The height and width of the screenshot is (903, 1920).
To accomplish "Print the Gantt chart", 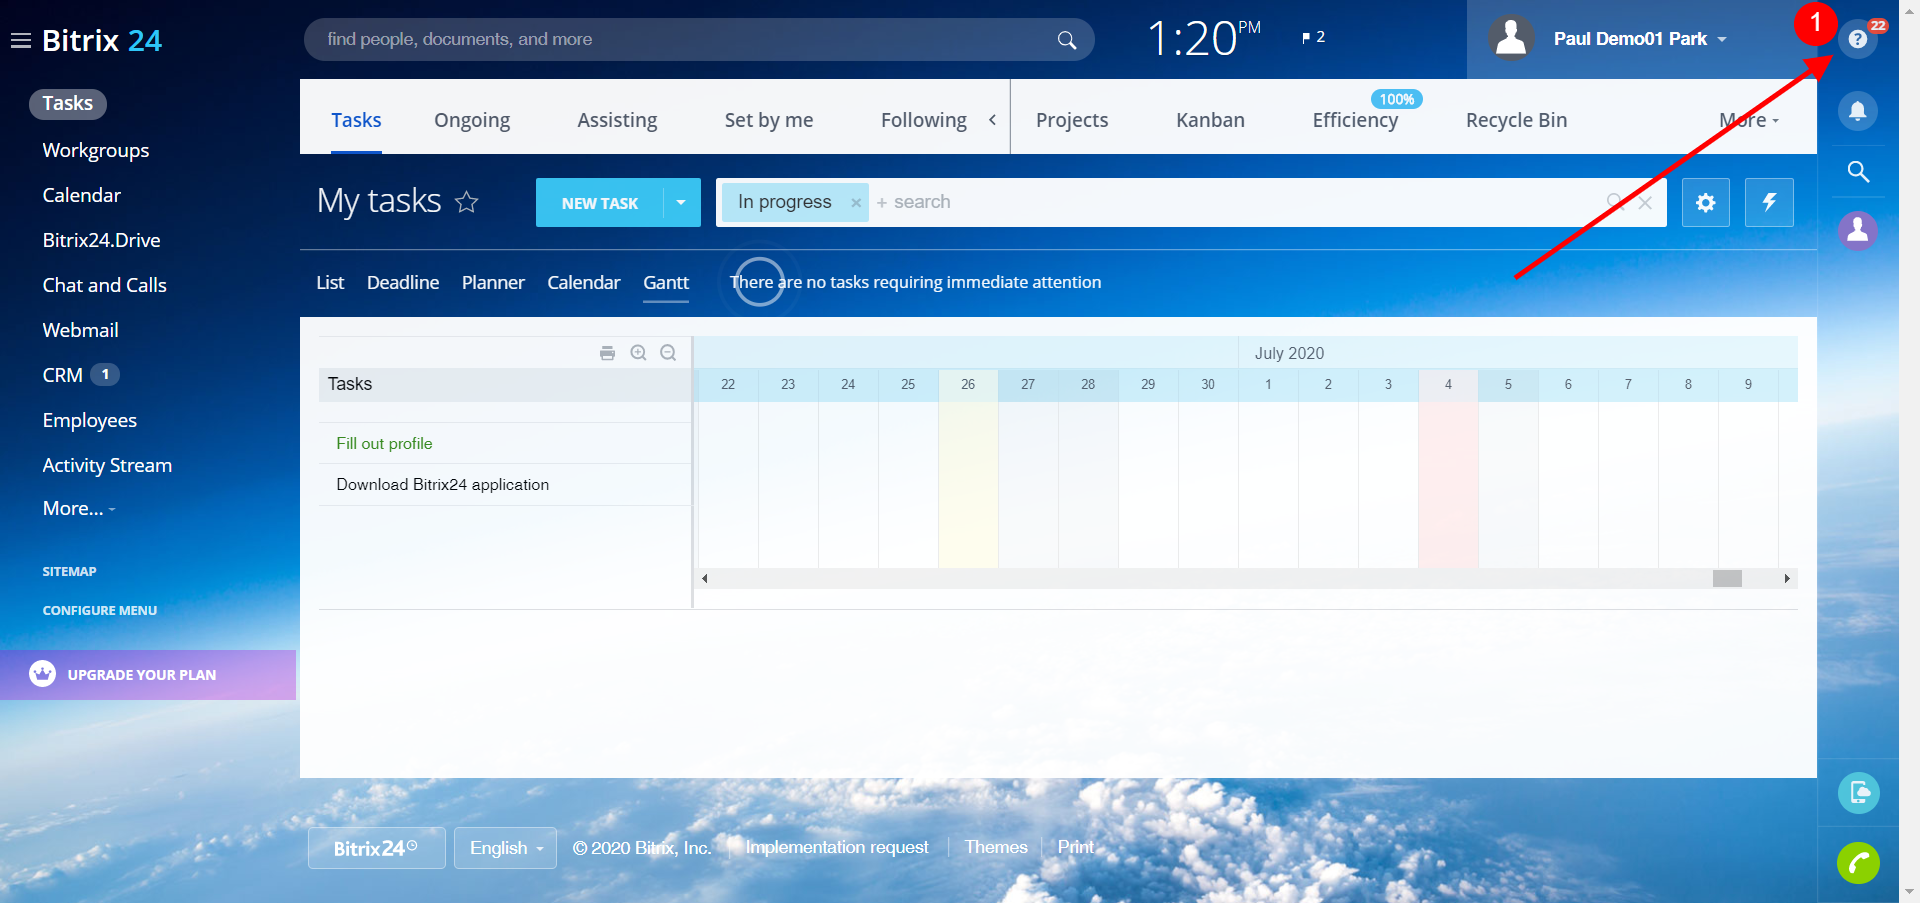I will (x=607, y=353).
